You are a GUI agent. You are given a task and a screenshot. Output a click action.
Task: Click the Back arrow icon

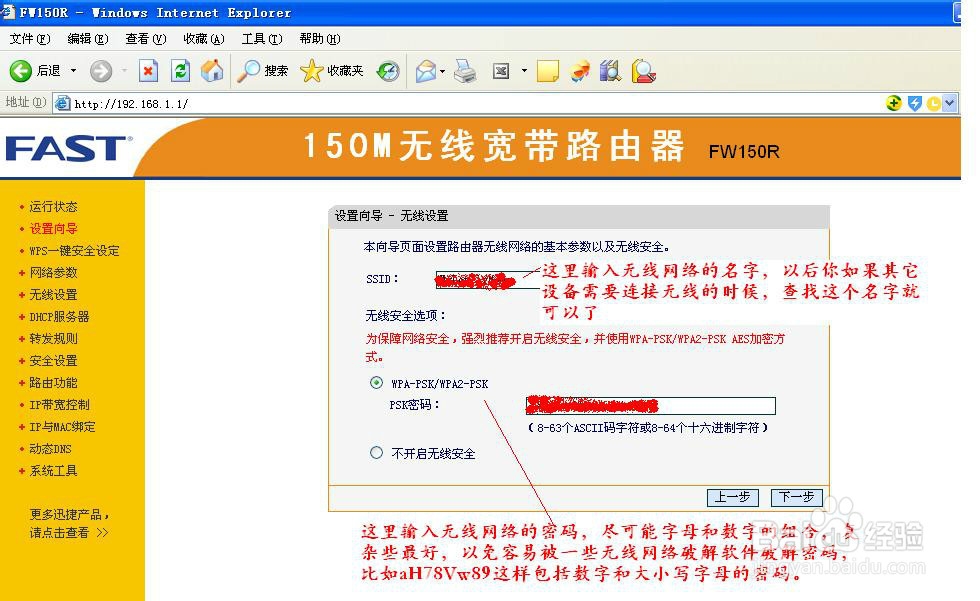tap(21, 71)
